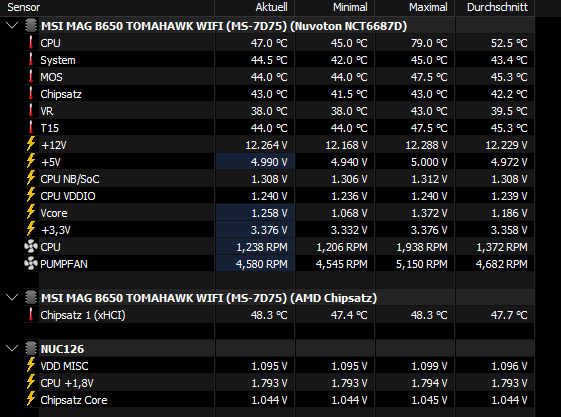Click the lightning icon of the Vcore row

[31, 212]
